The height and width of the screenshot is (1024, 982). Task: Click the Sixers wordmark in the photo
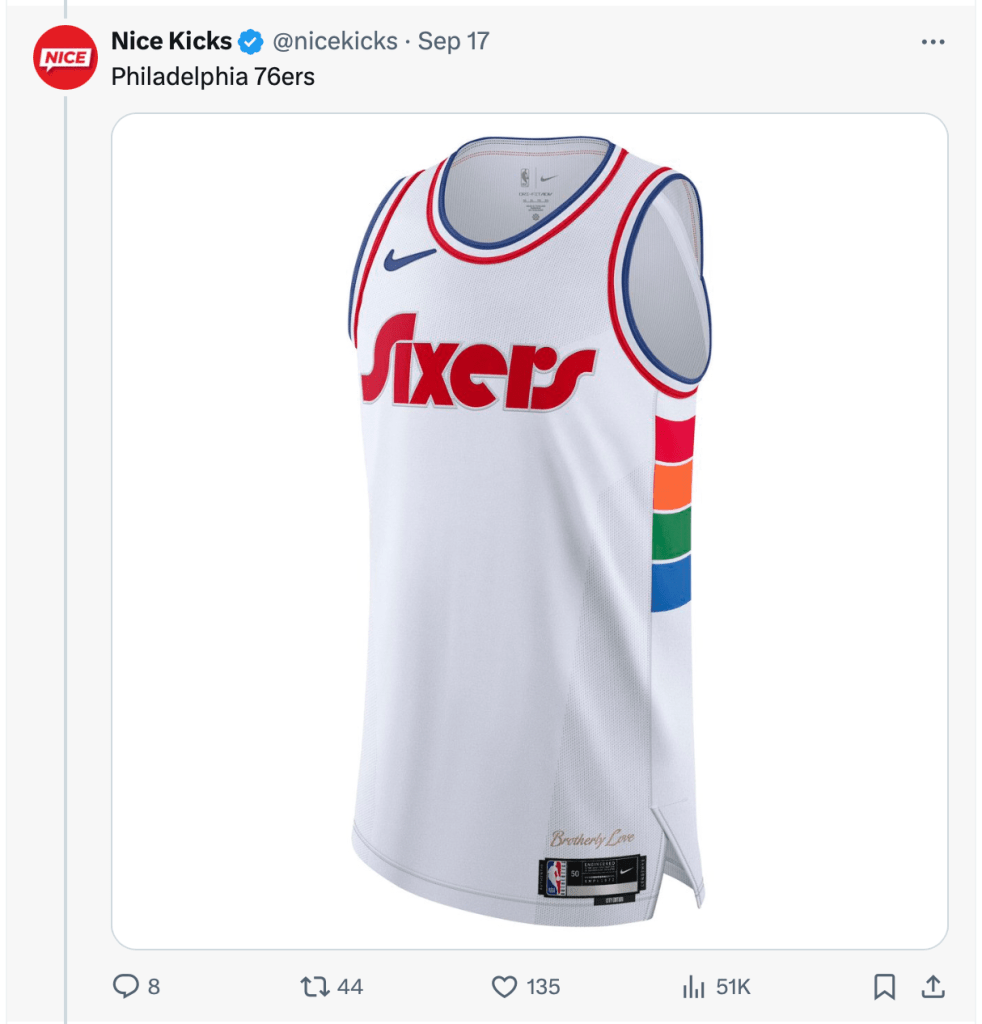[479, 363]
